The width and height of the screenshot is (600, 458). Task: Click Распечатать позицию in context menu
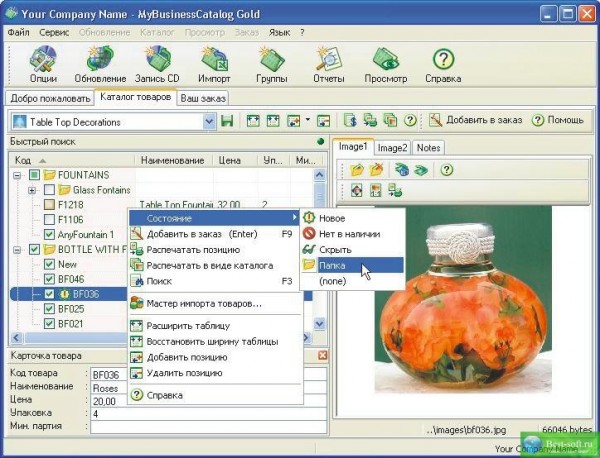(214, 250)
